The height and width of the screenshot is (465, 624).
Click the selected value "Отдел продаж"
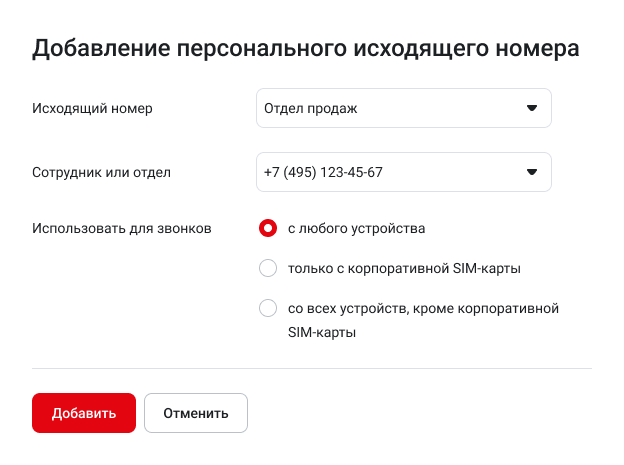click(311, 108)
